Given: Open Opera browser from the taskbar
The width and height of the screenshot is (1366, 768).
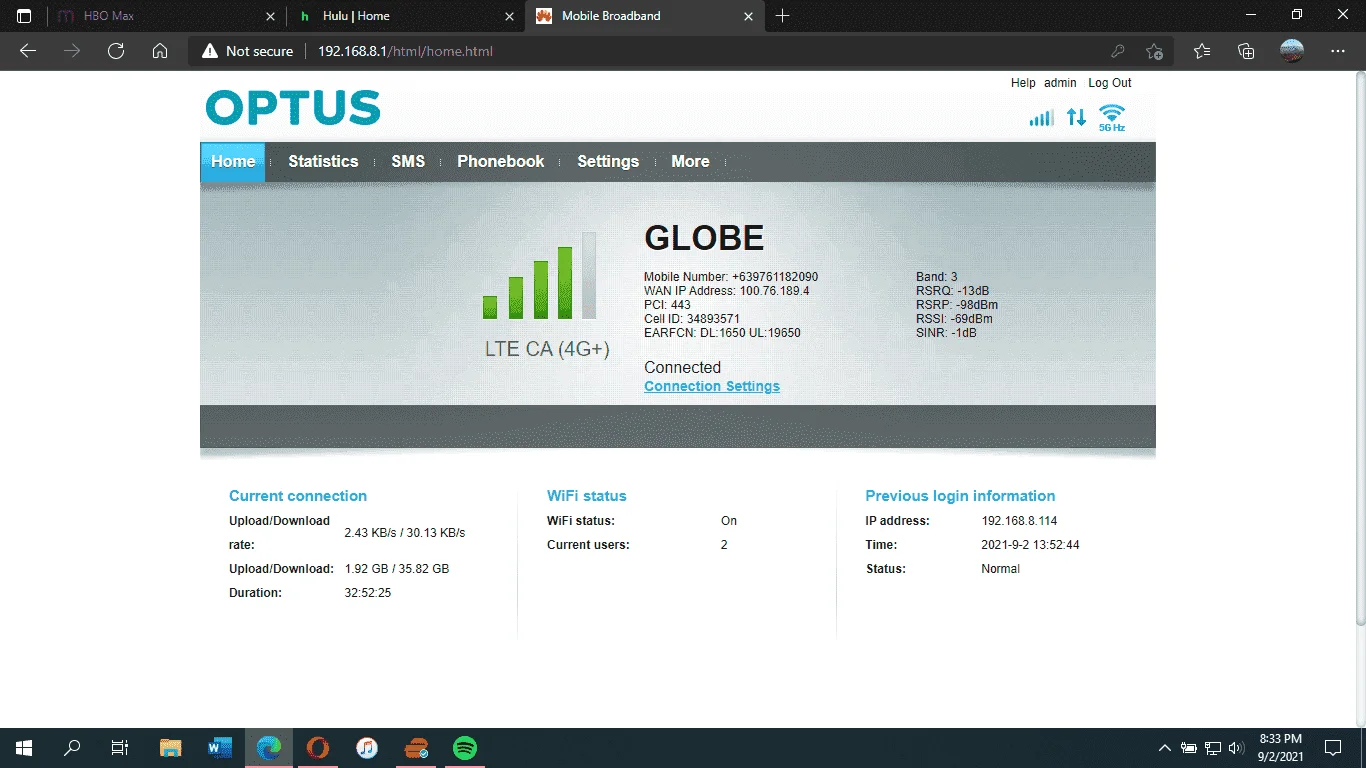Looking at the screenshot, I should 318,748.
